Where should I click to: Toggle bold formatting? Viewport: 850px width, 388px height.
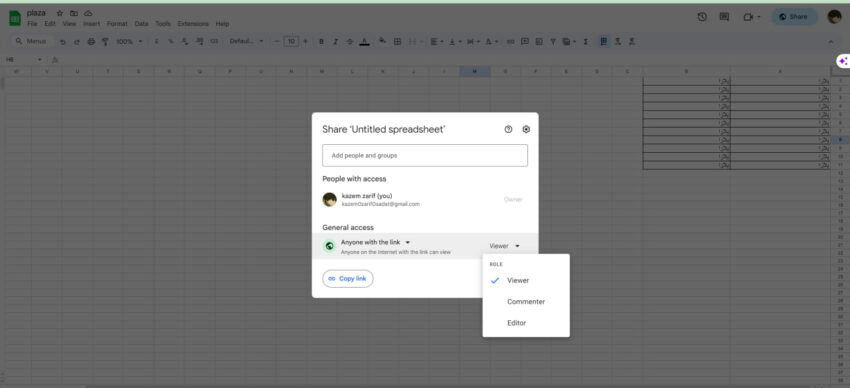pyautogui.click(x=321, y=42)
